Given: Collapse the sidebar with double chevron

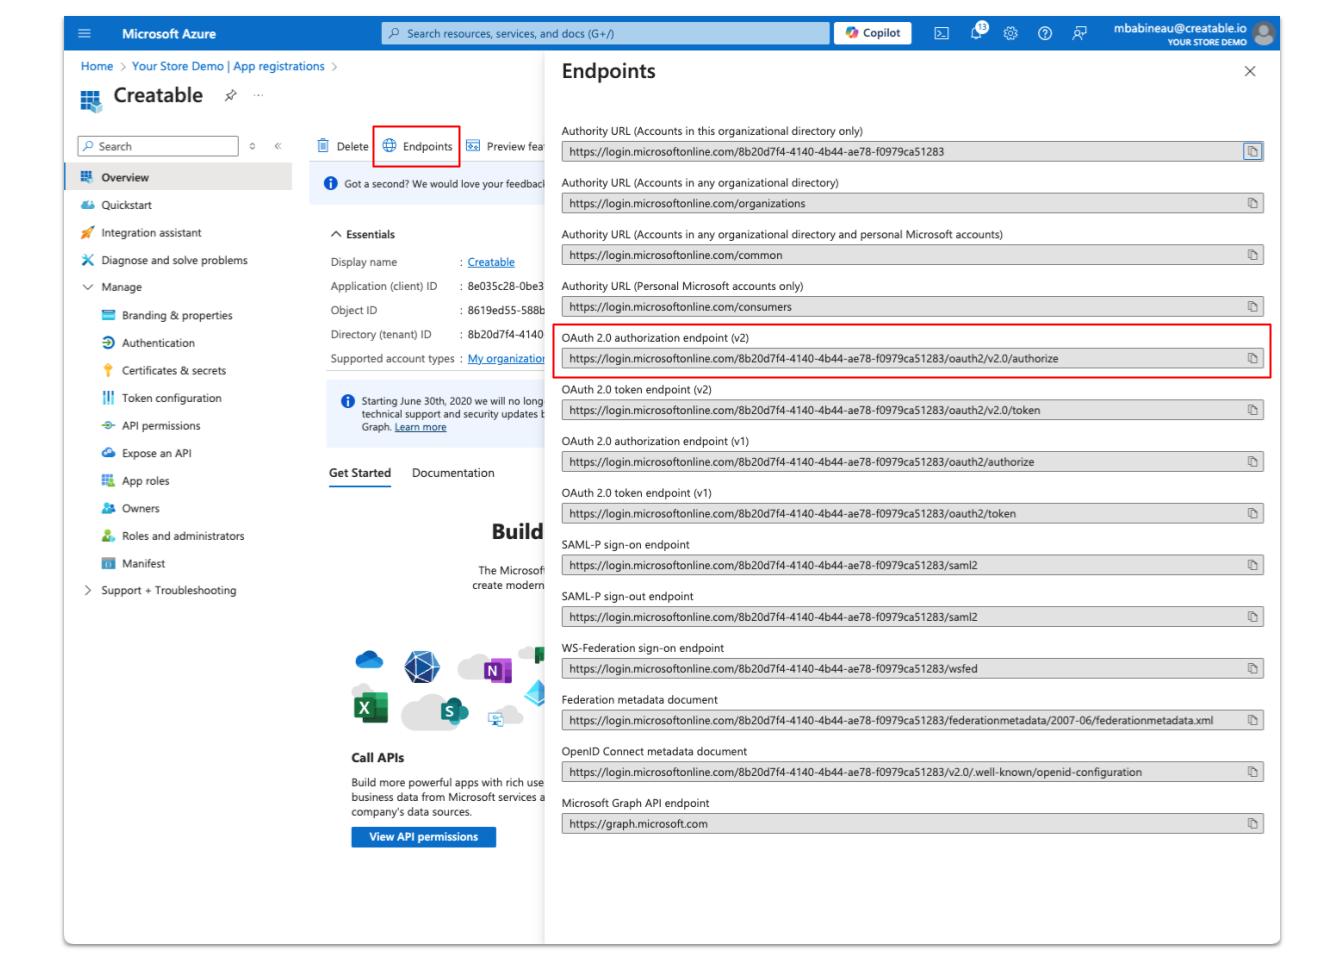Looking at the screenshot, I should click(x=277, y=147).
